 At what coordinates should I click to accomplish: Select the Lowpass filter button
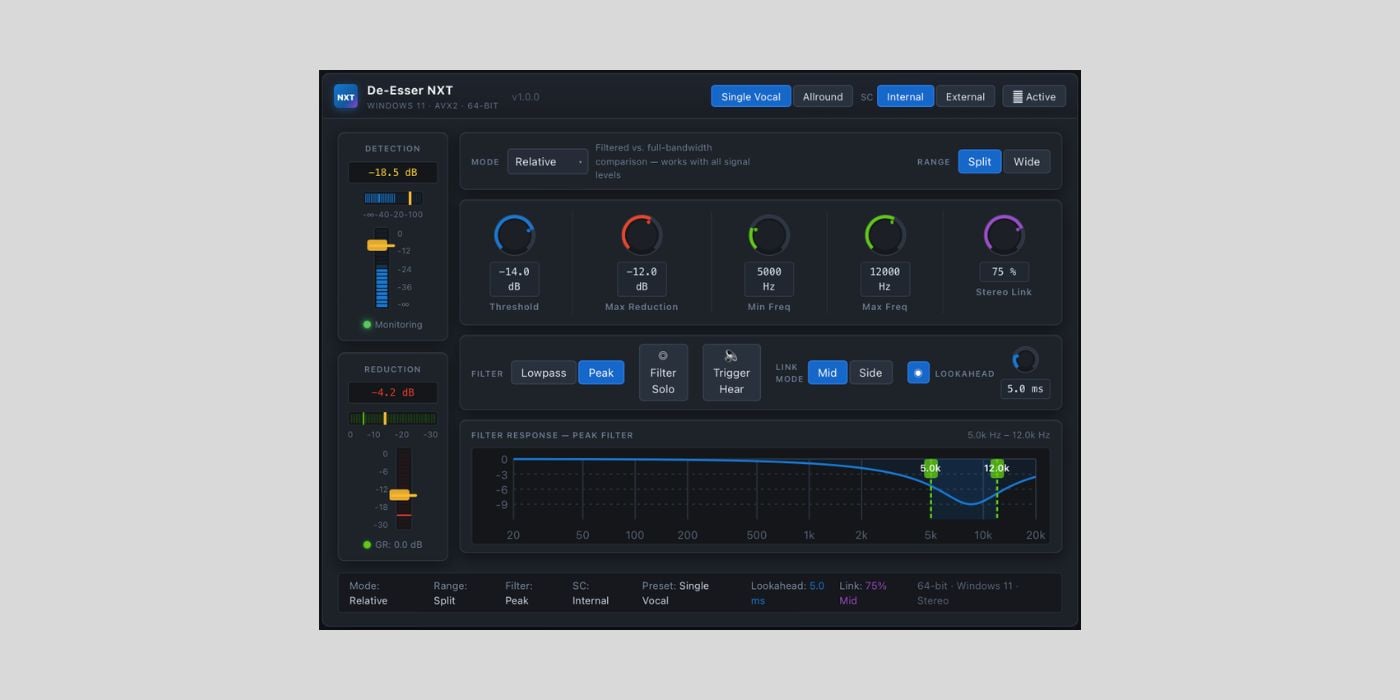(x=543, y=372)
